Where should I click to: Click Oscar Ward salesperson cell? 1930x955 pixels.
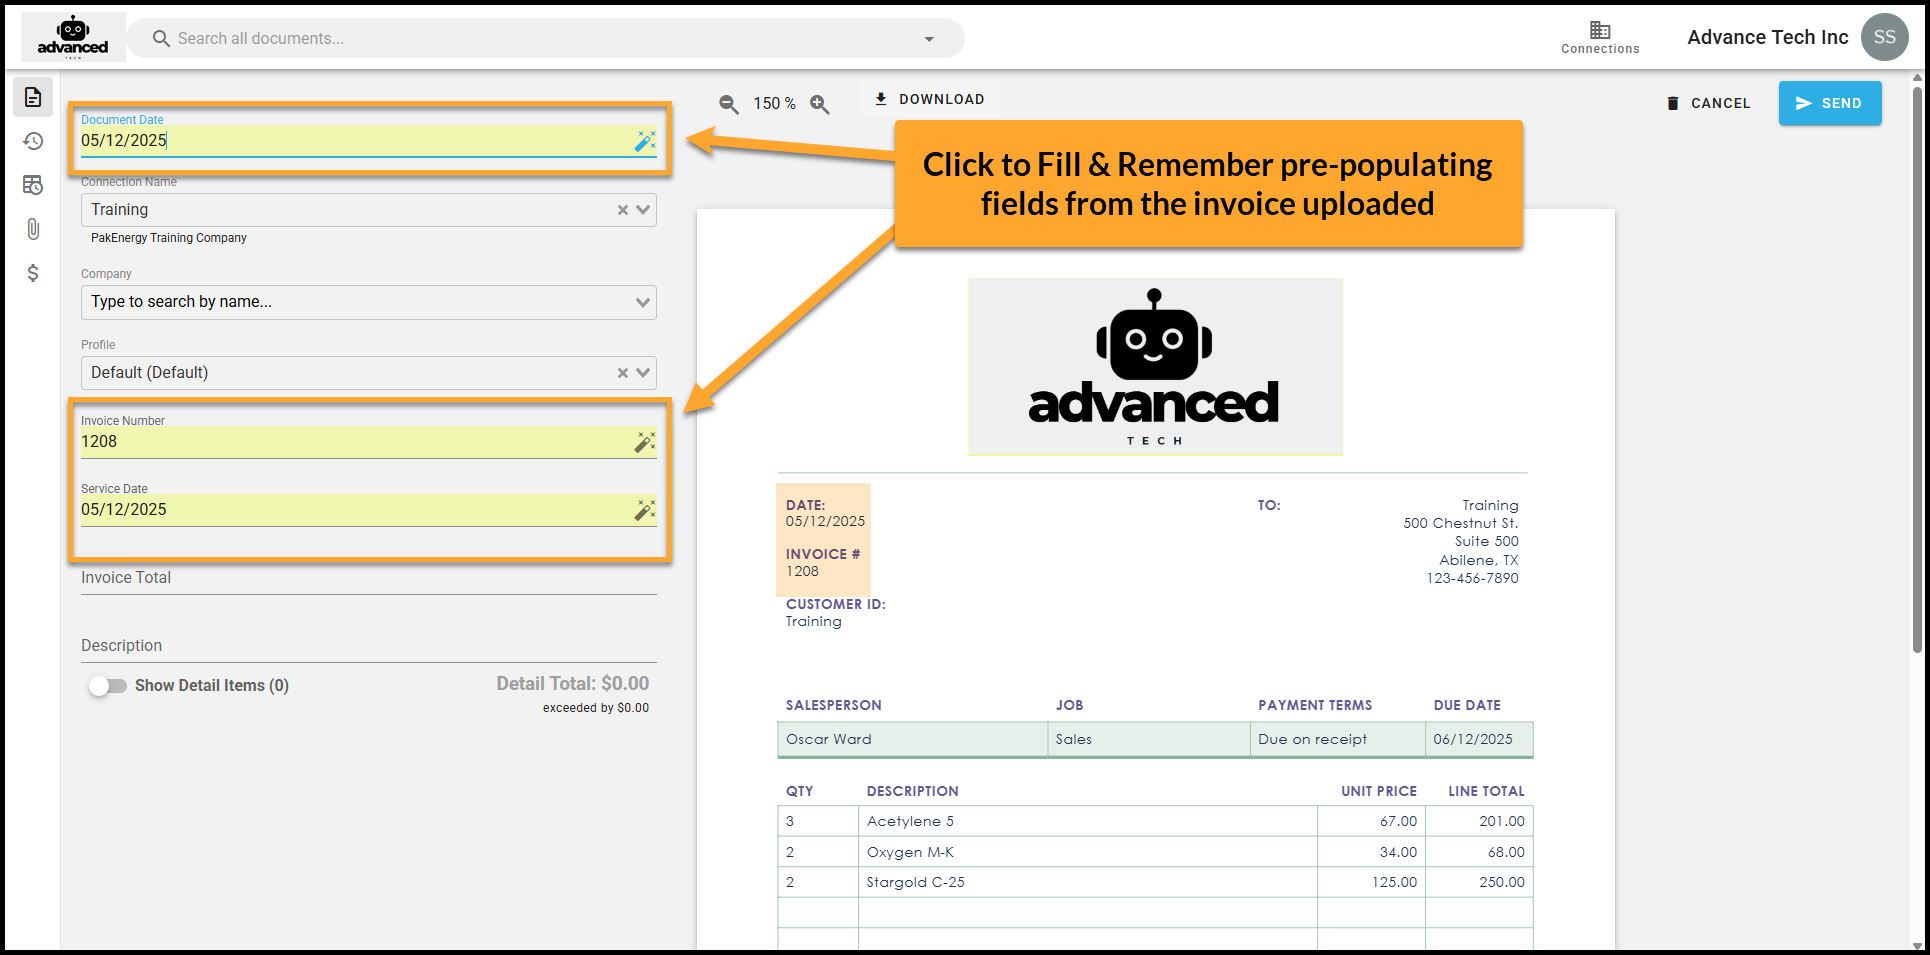click(912, 740)
